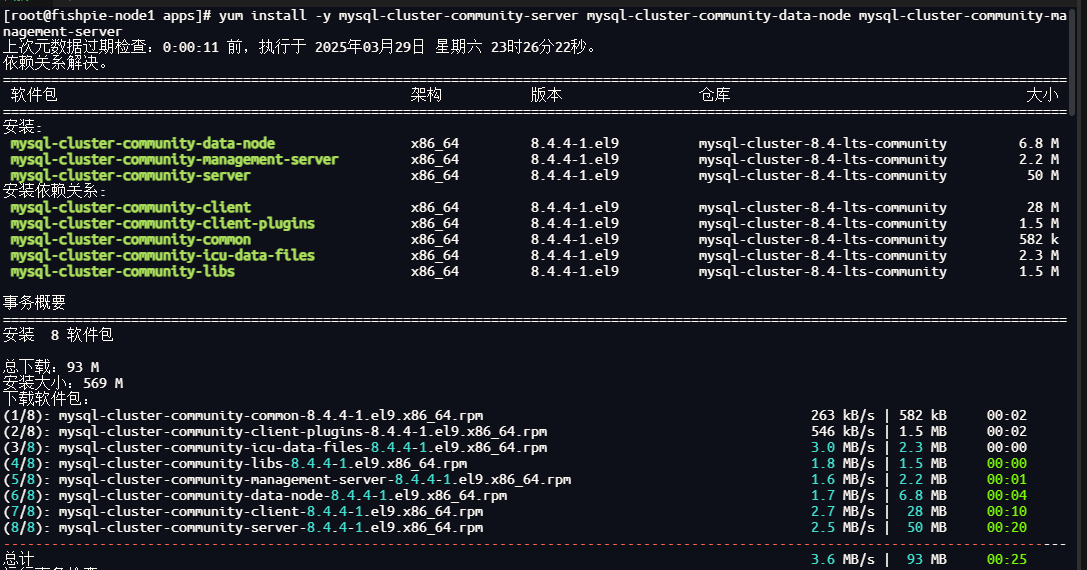Select mysql-cluster-community-client-plugins in dependency table
This screenshot has width=1087, height=570.
click(163, 223)
